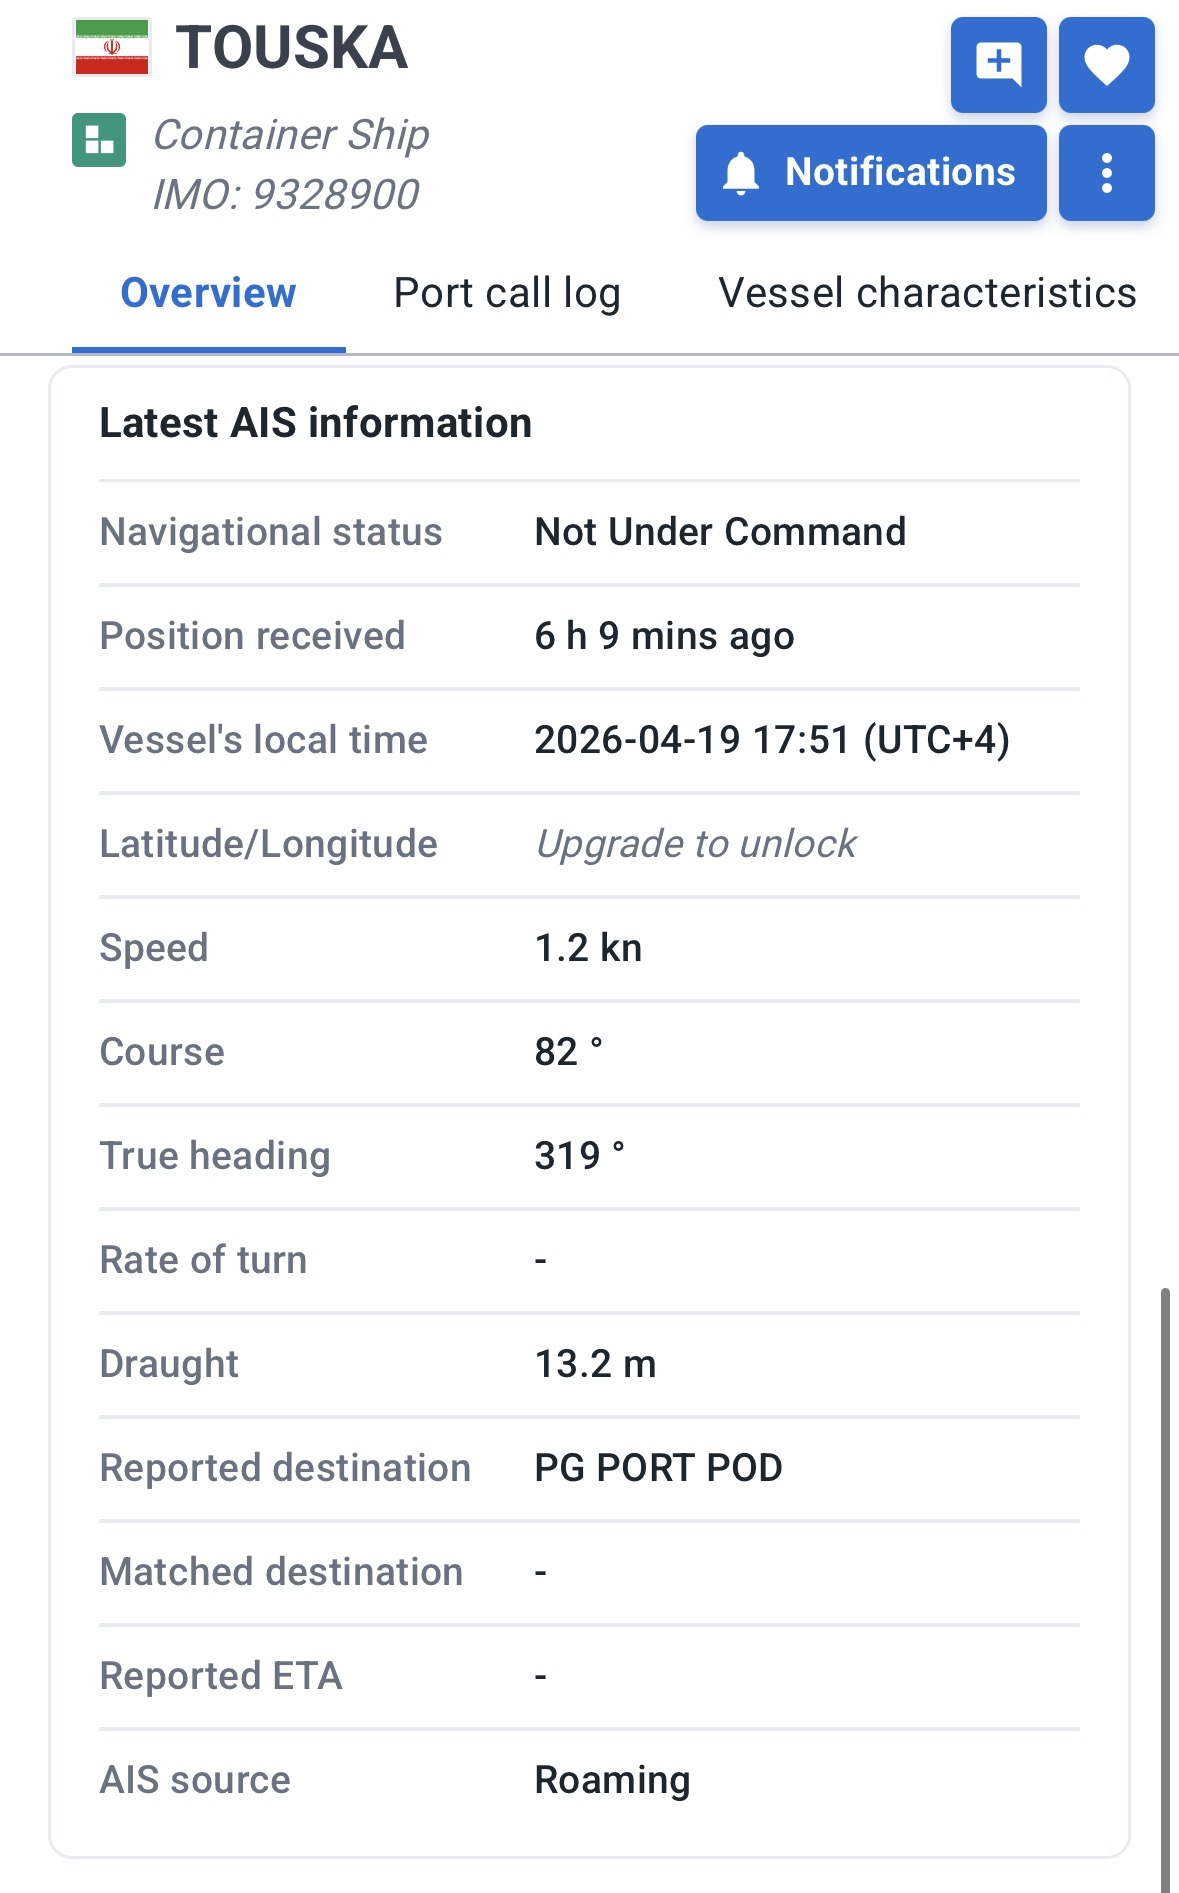Open the Port call log tab
1179x1893 pixels.
[x=507, y=293]
